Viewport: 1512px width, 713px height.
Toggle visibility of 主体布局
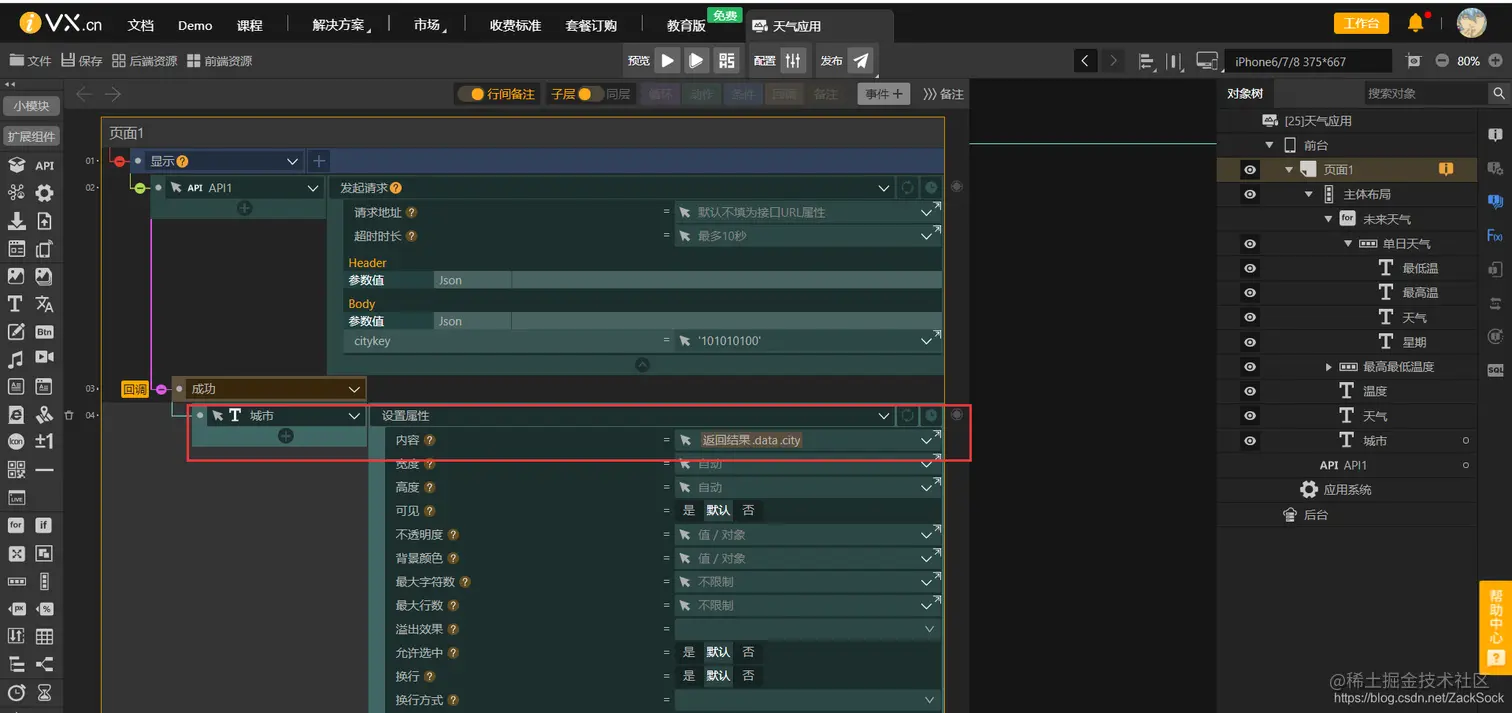pyautogui.click(x=1250, y=194)
